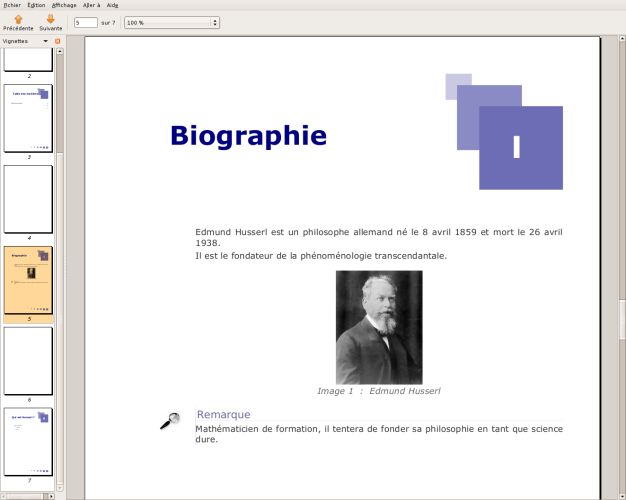Viewport: 626px width, 500px height.
Task: Open the Aller à menu
Action: (x=90, y=5)
